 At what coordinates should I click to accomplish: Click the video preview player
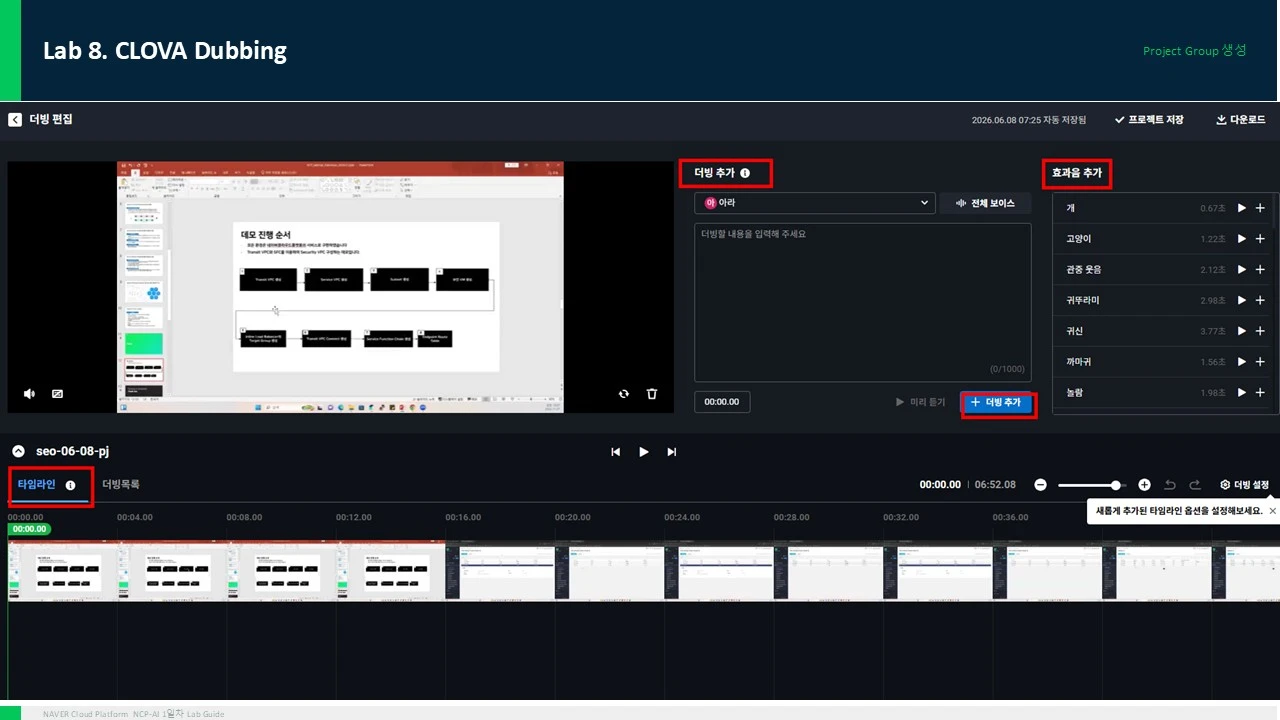tap(341, 287)
